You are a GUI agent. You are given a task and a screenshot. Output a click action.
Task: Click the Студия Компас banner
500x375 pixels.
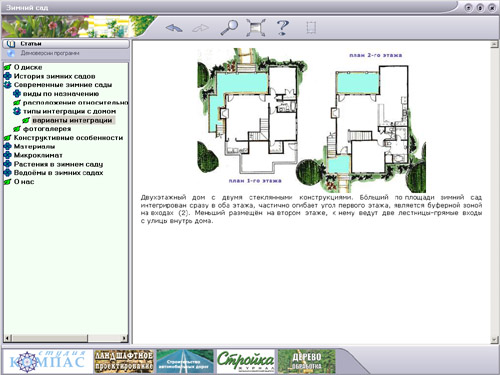tap(48, 361)
